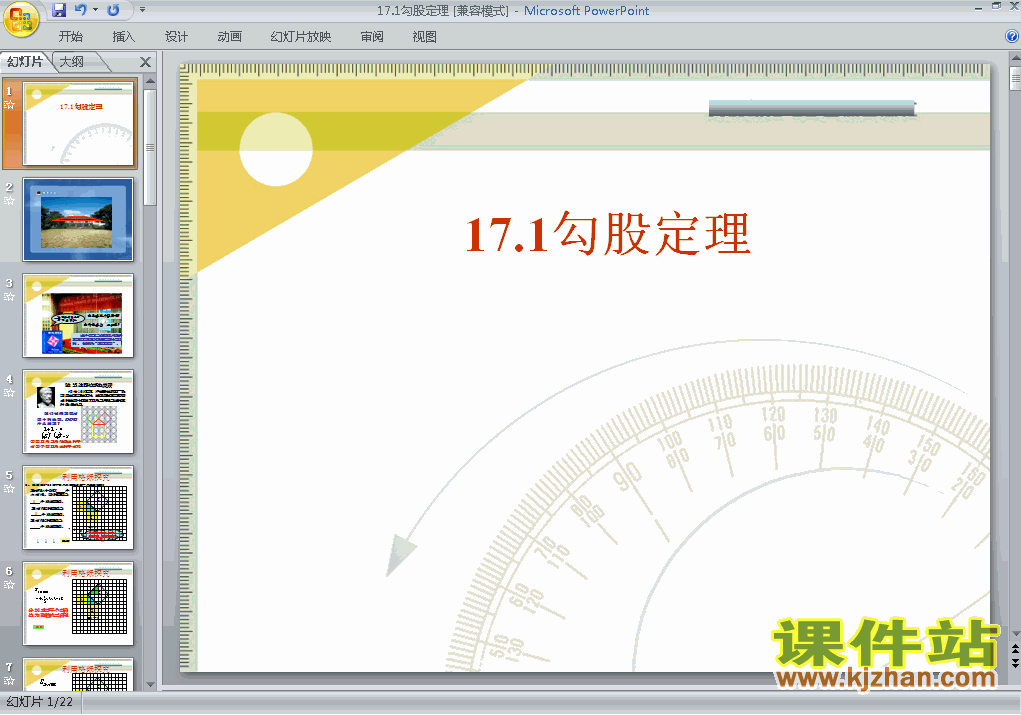Click animation star icon under slide 1

coord(9,105)
